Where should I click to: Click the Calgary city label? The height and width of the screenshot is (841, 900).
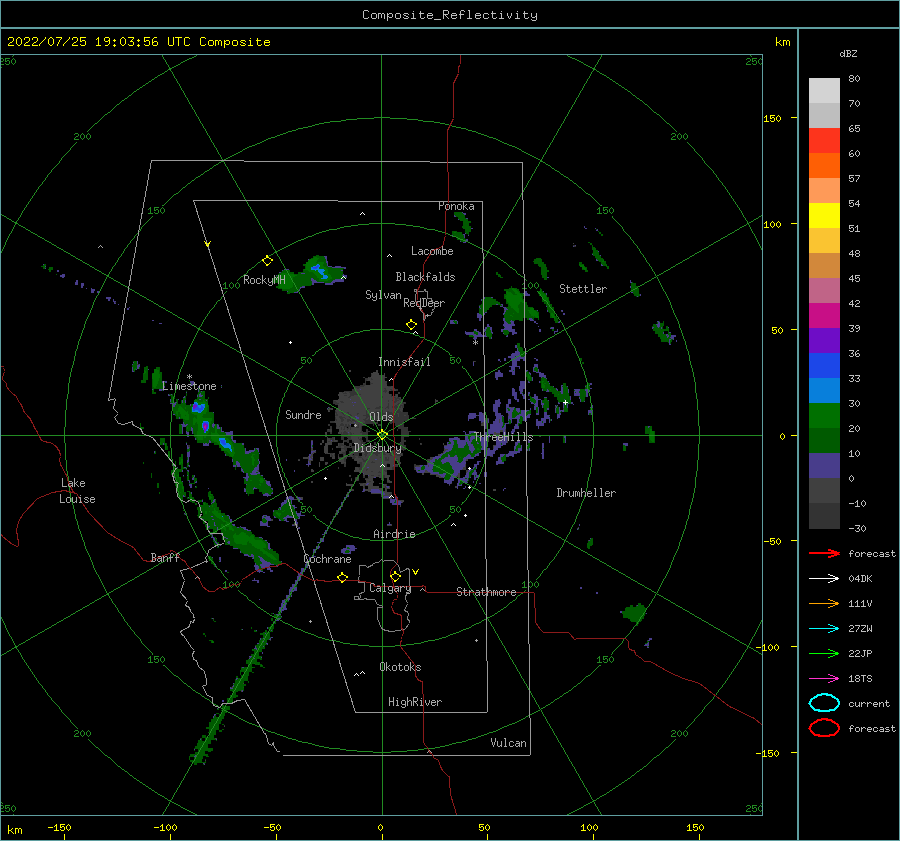click(390, 588)
